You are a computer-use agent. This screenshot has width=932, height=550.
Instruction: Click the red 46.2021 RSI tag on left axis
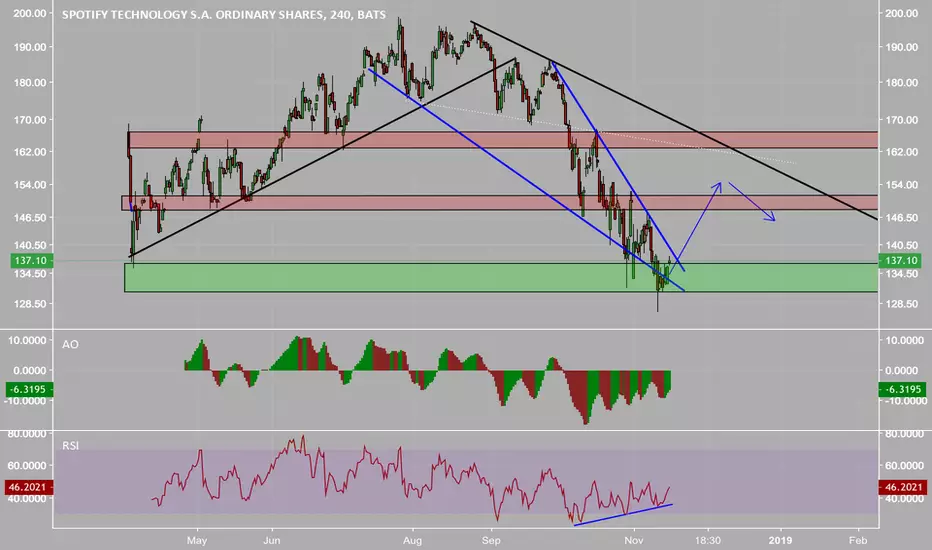[29, 487]
